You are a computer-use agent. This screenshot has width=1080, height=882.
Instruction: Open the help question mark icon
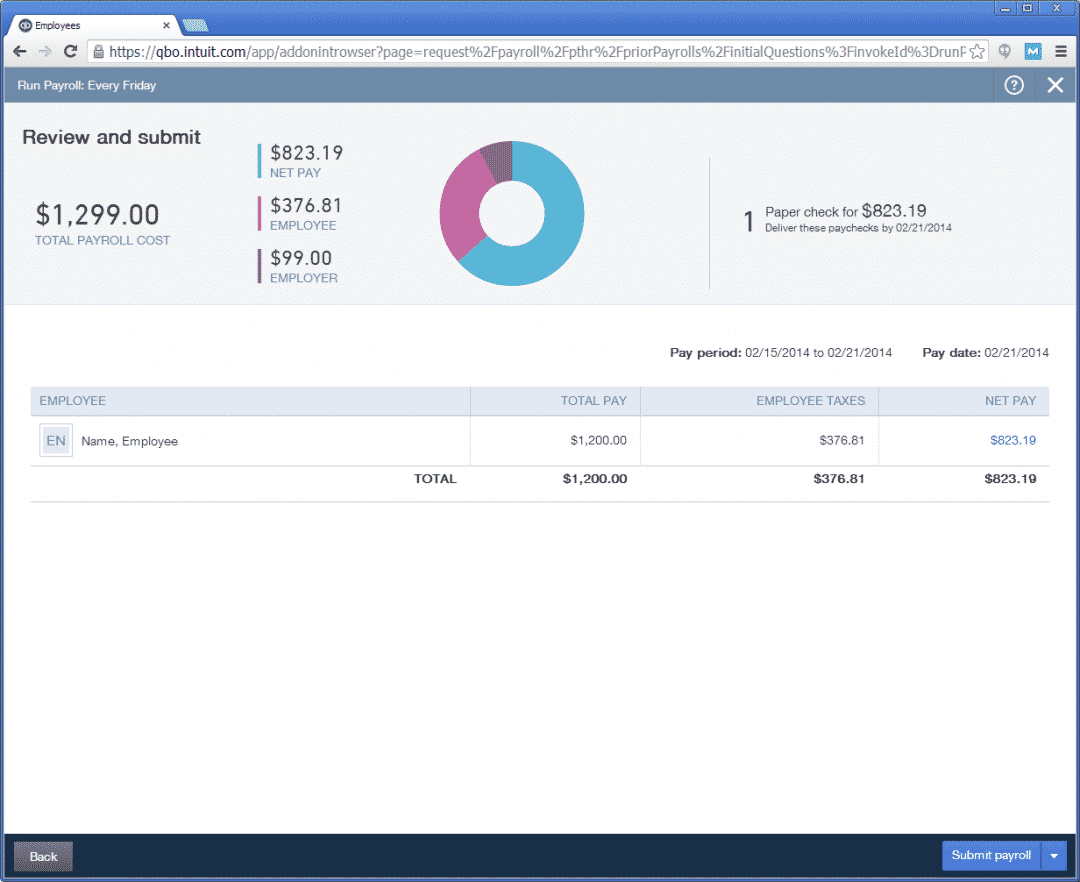(1014, 86)
